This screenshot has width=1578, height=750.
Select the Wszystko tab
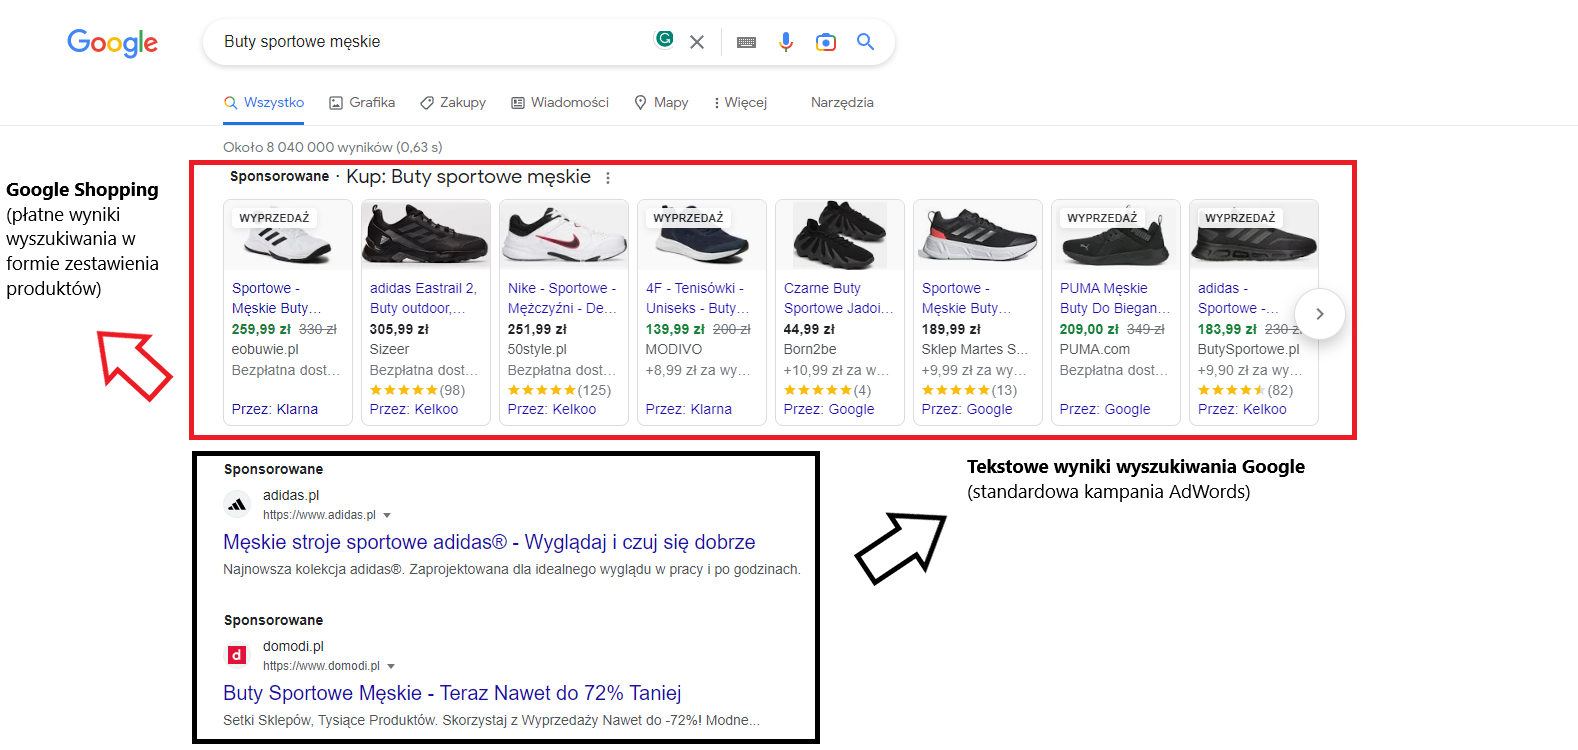[x=264, y=103]
